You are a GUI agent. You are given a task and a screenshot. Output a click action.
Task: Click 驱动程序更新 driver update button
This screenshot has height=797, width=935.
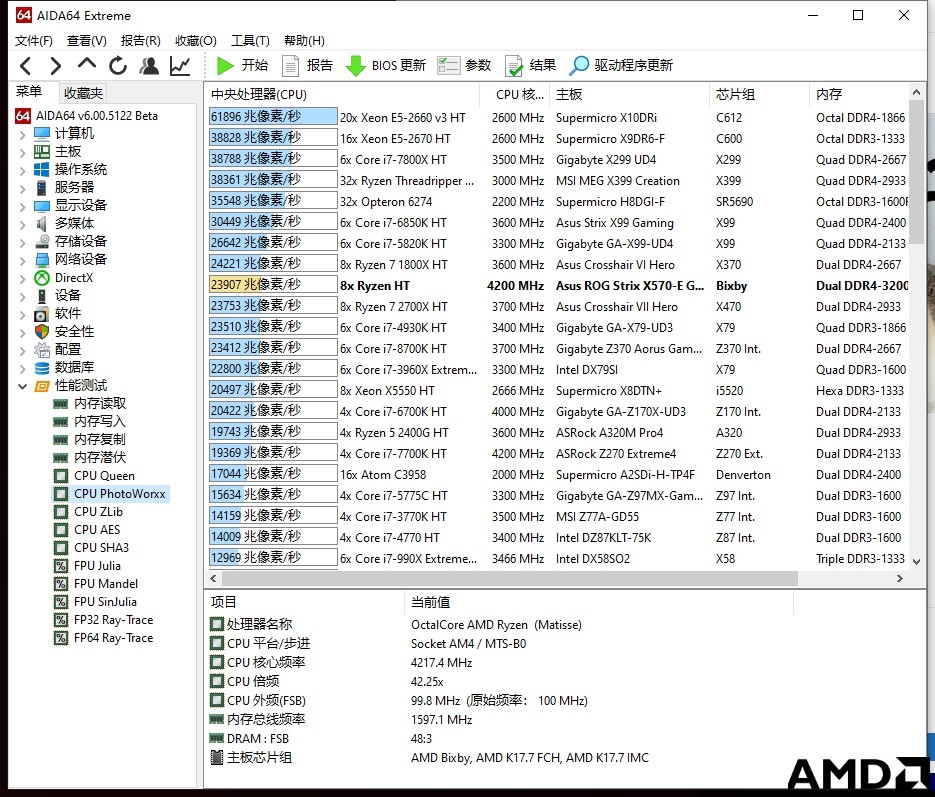point(621,66)
